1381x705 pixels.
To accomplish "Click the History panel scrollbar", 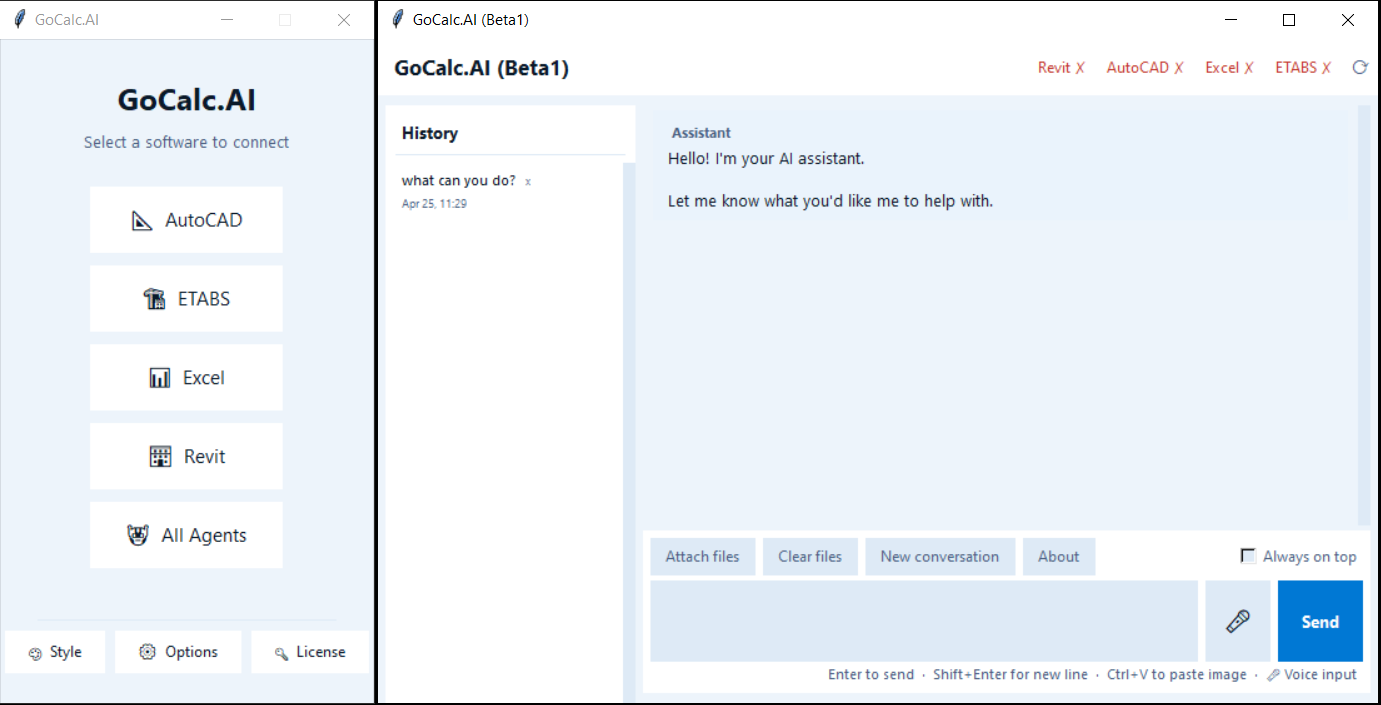I will pos(629,432).
